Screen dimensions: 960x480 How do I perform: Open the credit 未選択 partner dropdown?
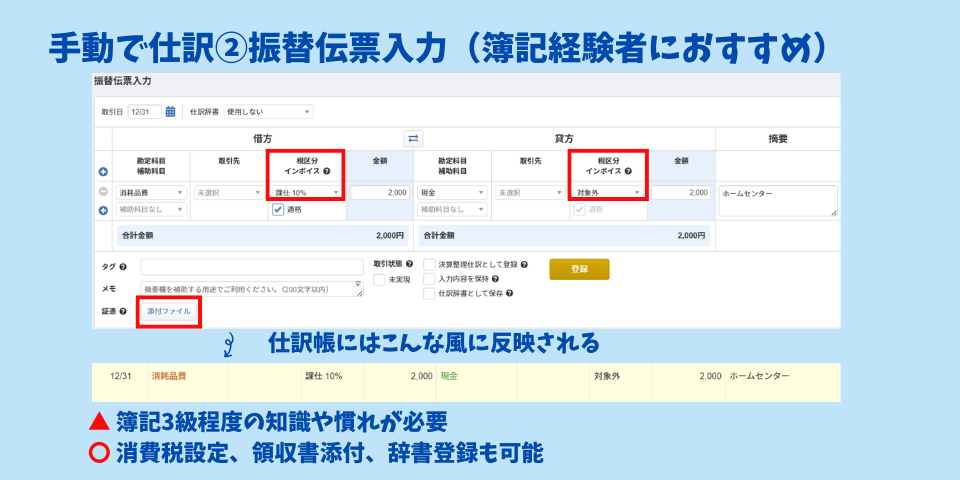[x=530, y=193]
